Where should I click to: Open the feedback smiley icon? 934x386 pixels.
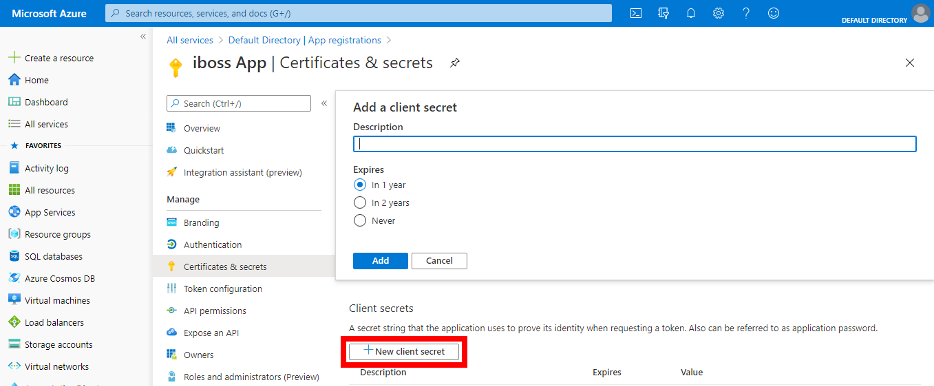pos(773,13)
